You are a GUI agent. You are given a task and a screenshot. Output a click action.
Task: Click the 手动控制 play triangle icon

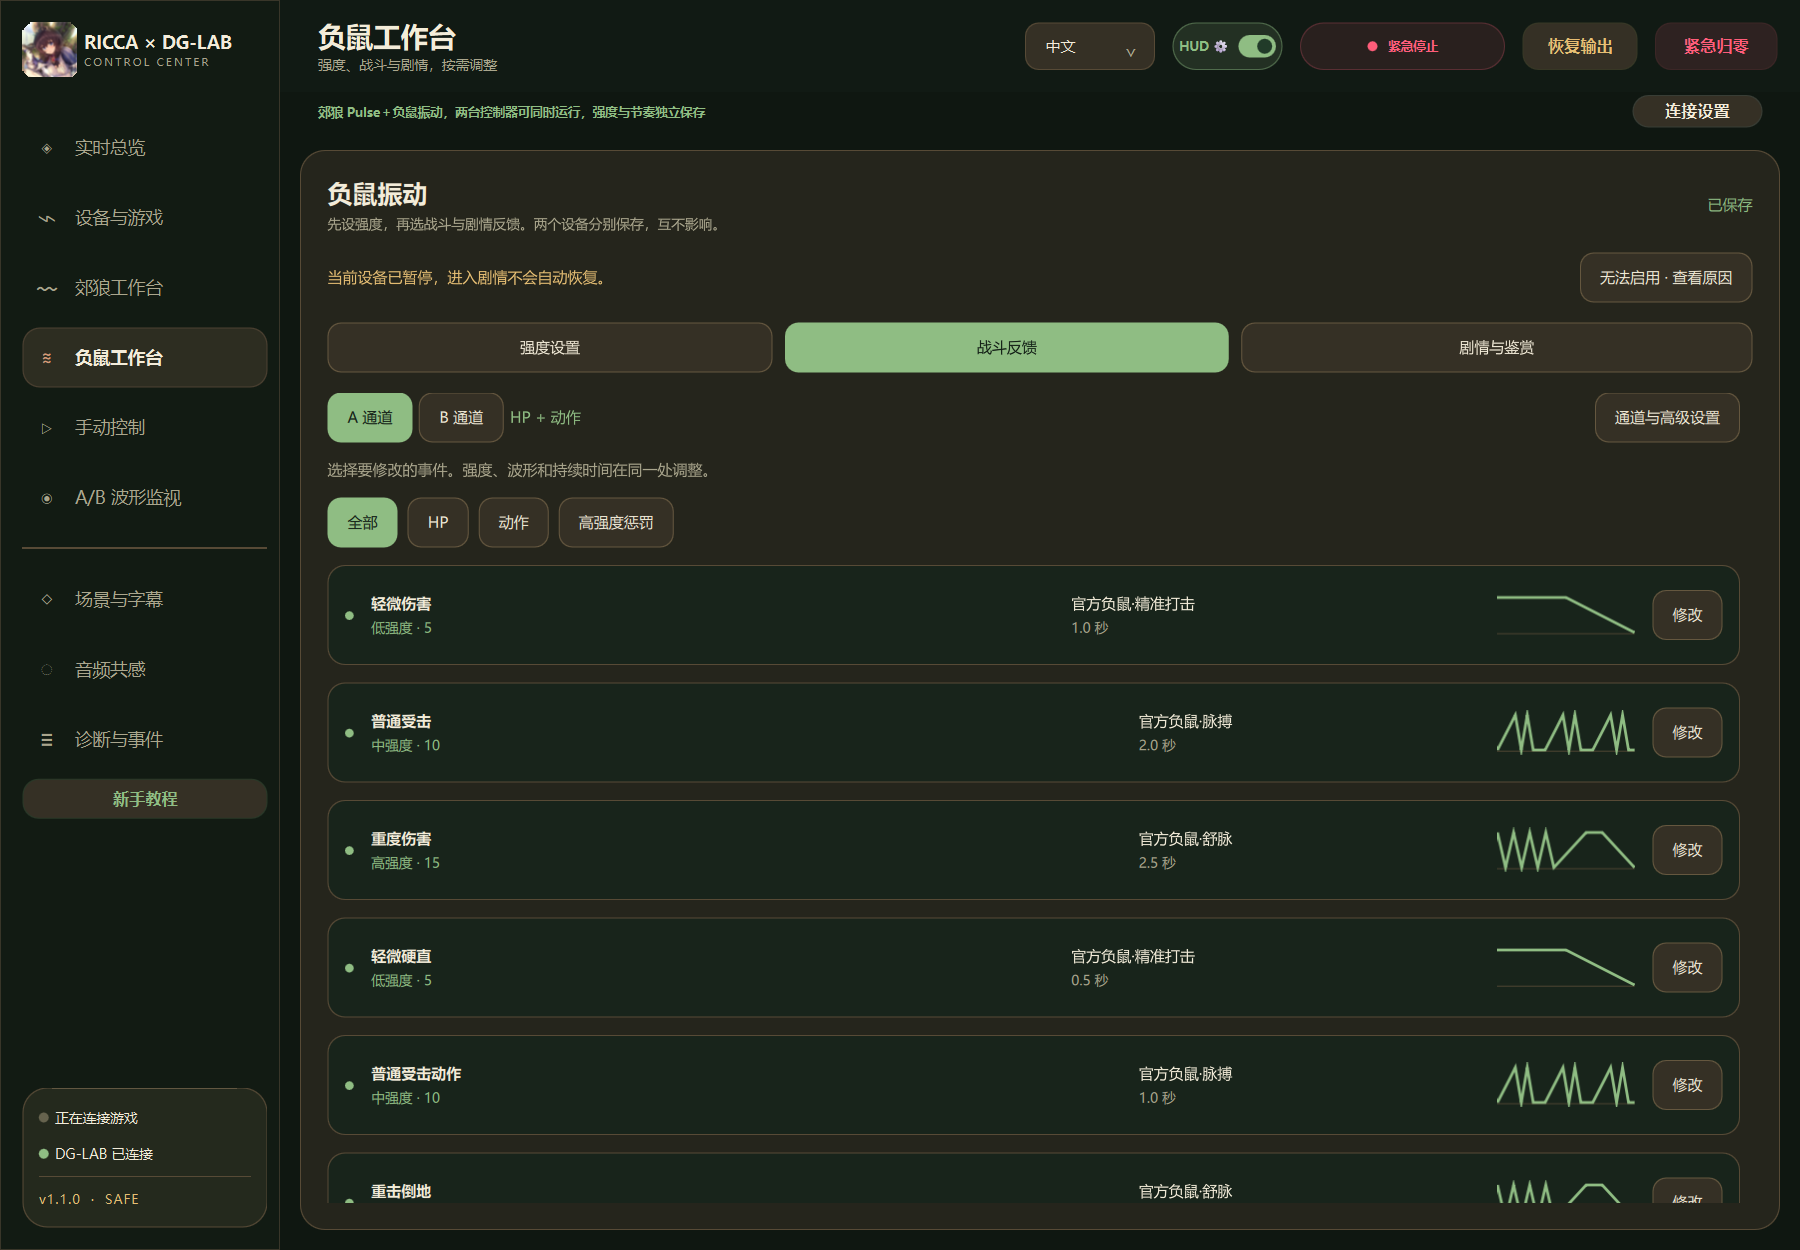pos(46,428)
